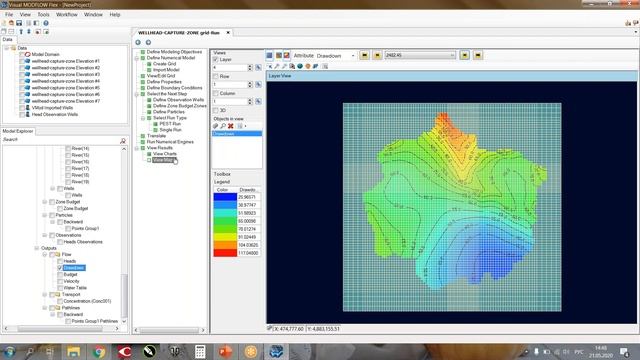This screenshot has height=360, width=640.
Task: Select the zoom-out magnifier tool
Action: [284, 66]
